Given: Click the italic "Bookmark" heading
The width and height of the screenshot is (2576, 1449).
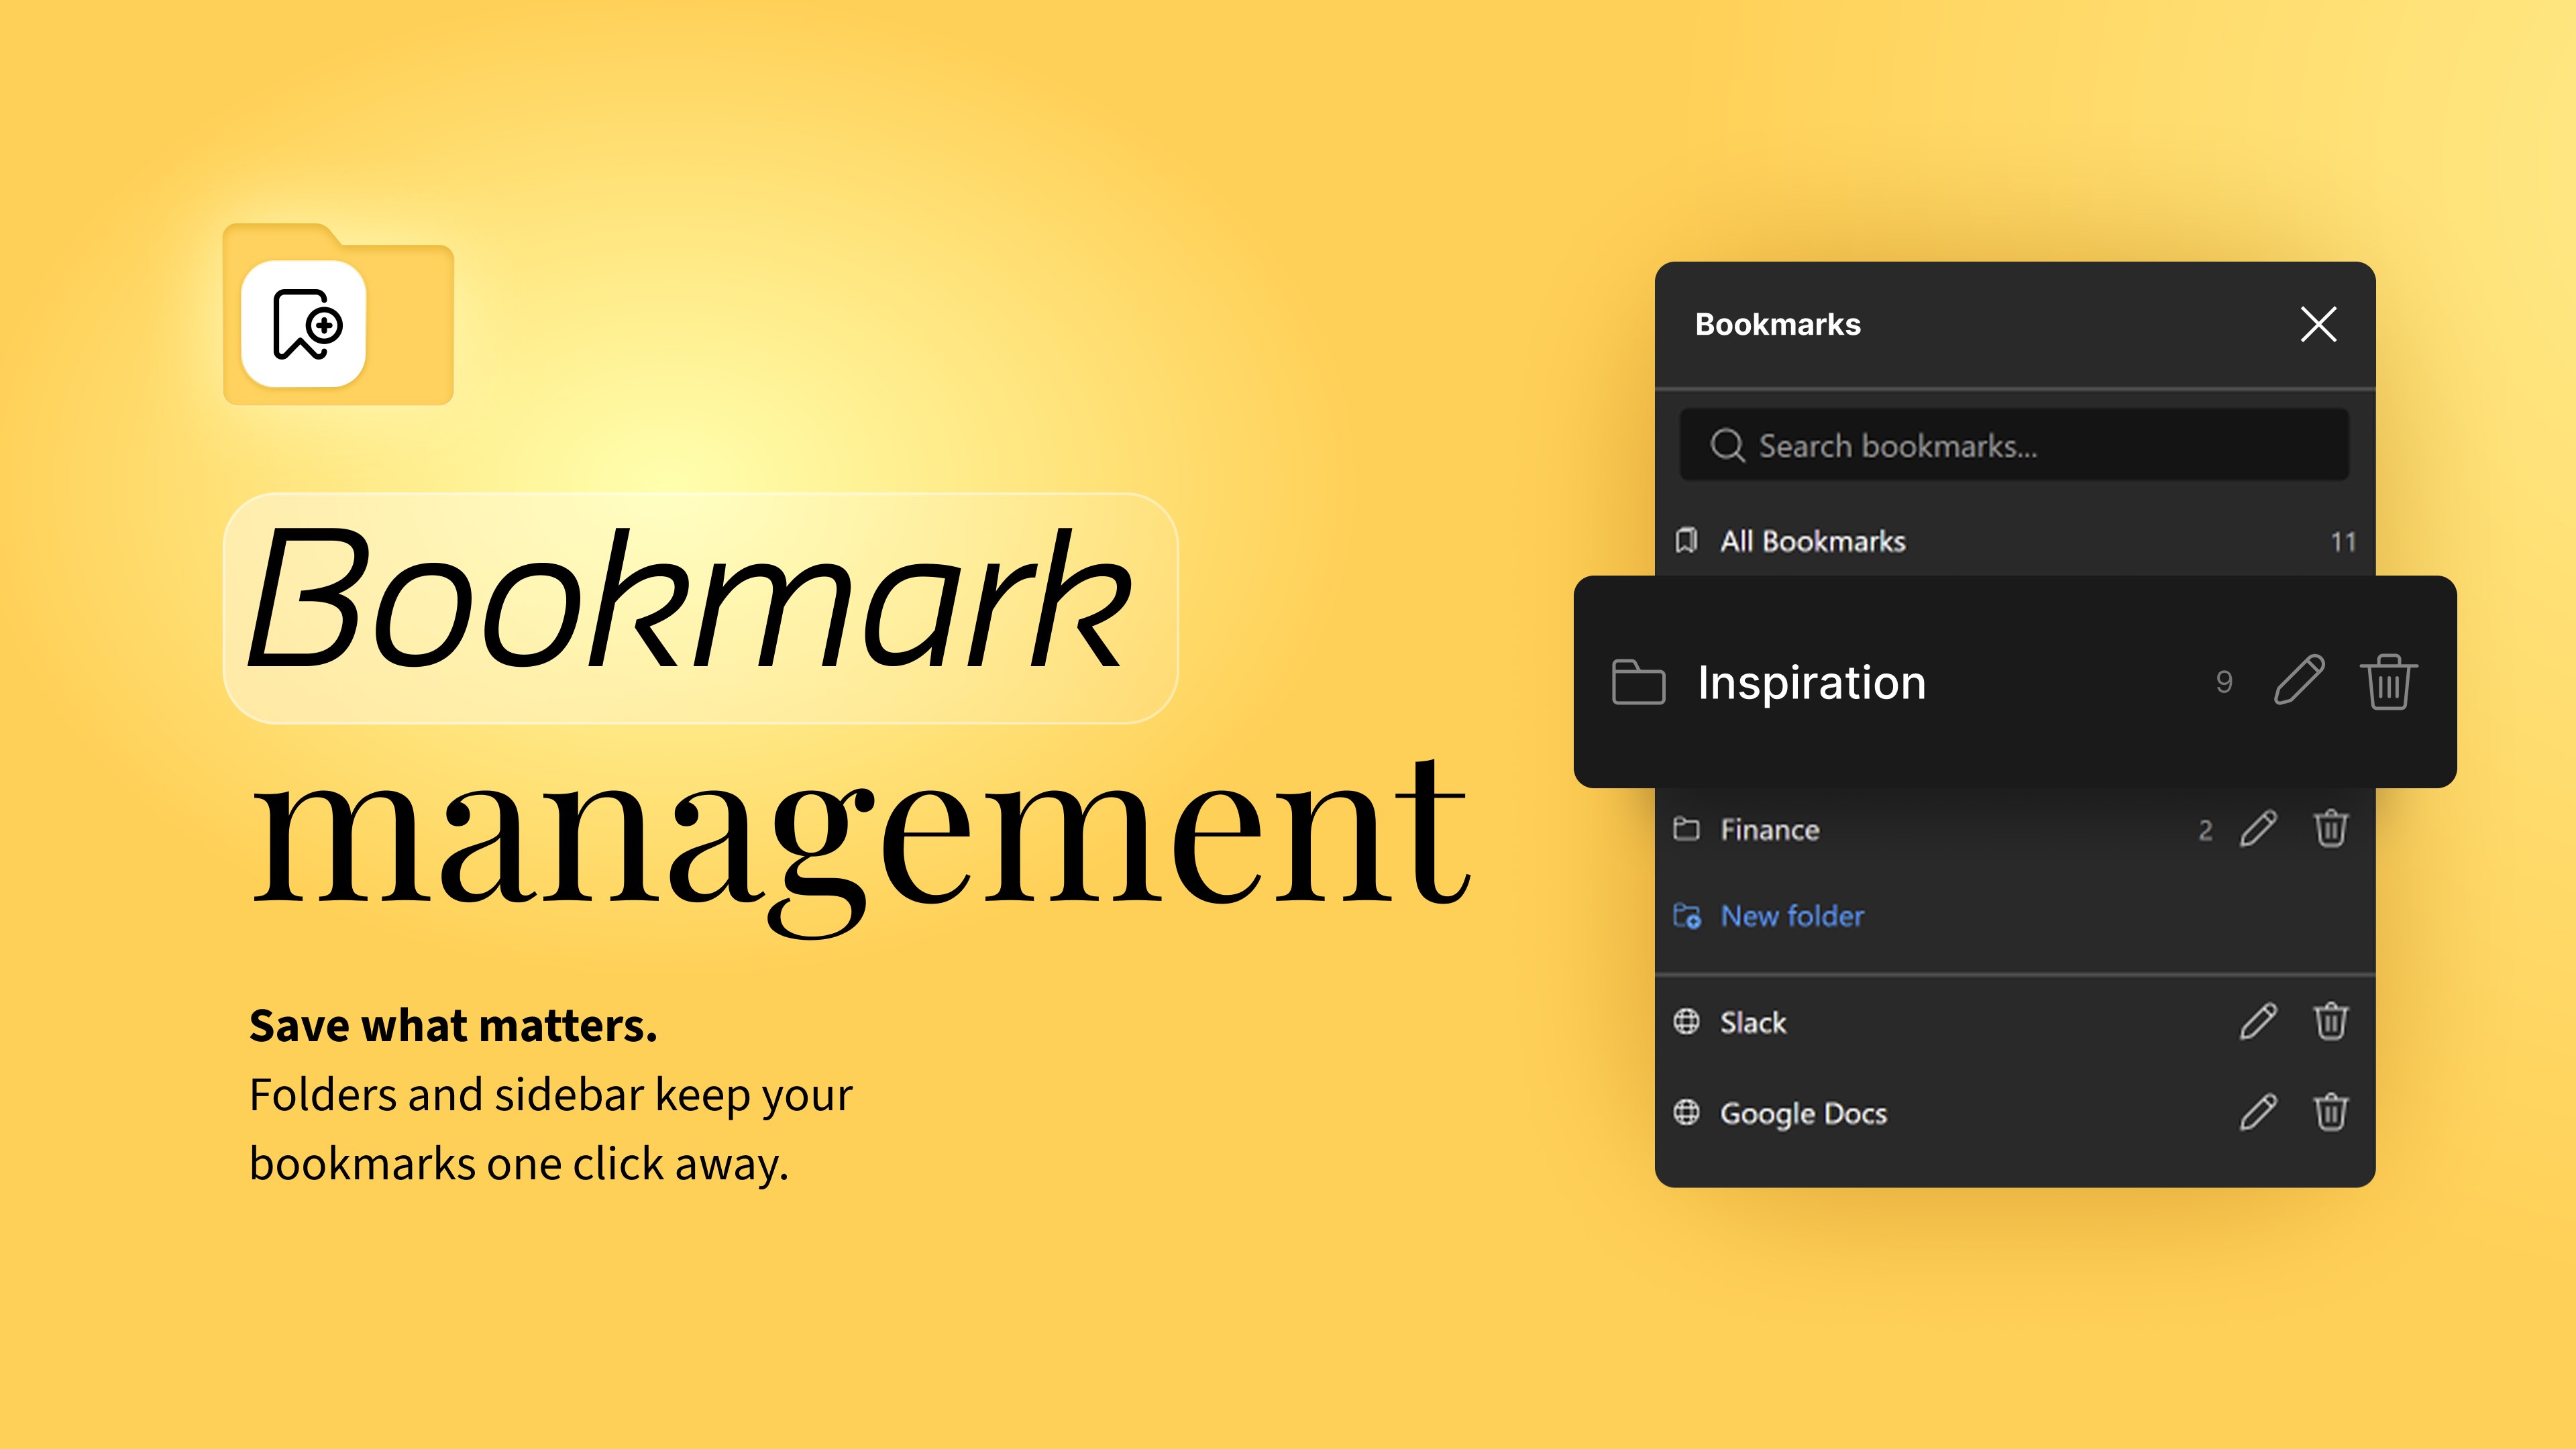Looking at the screenshot, I should coord(690,599).
